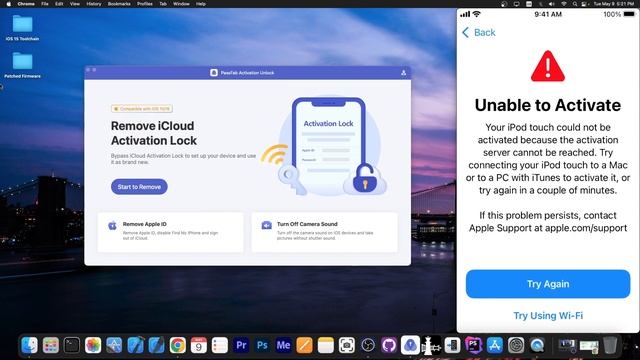
Task: Open the App Store from the dock
Action: click(495, 345)
